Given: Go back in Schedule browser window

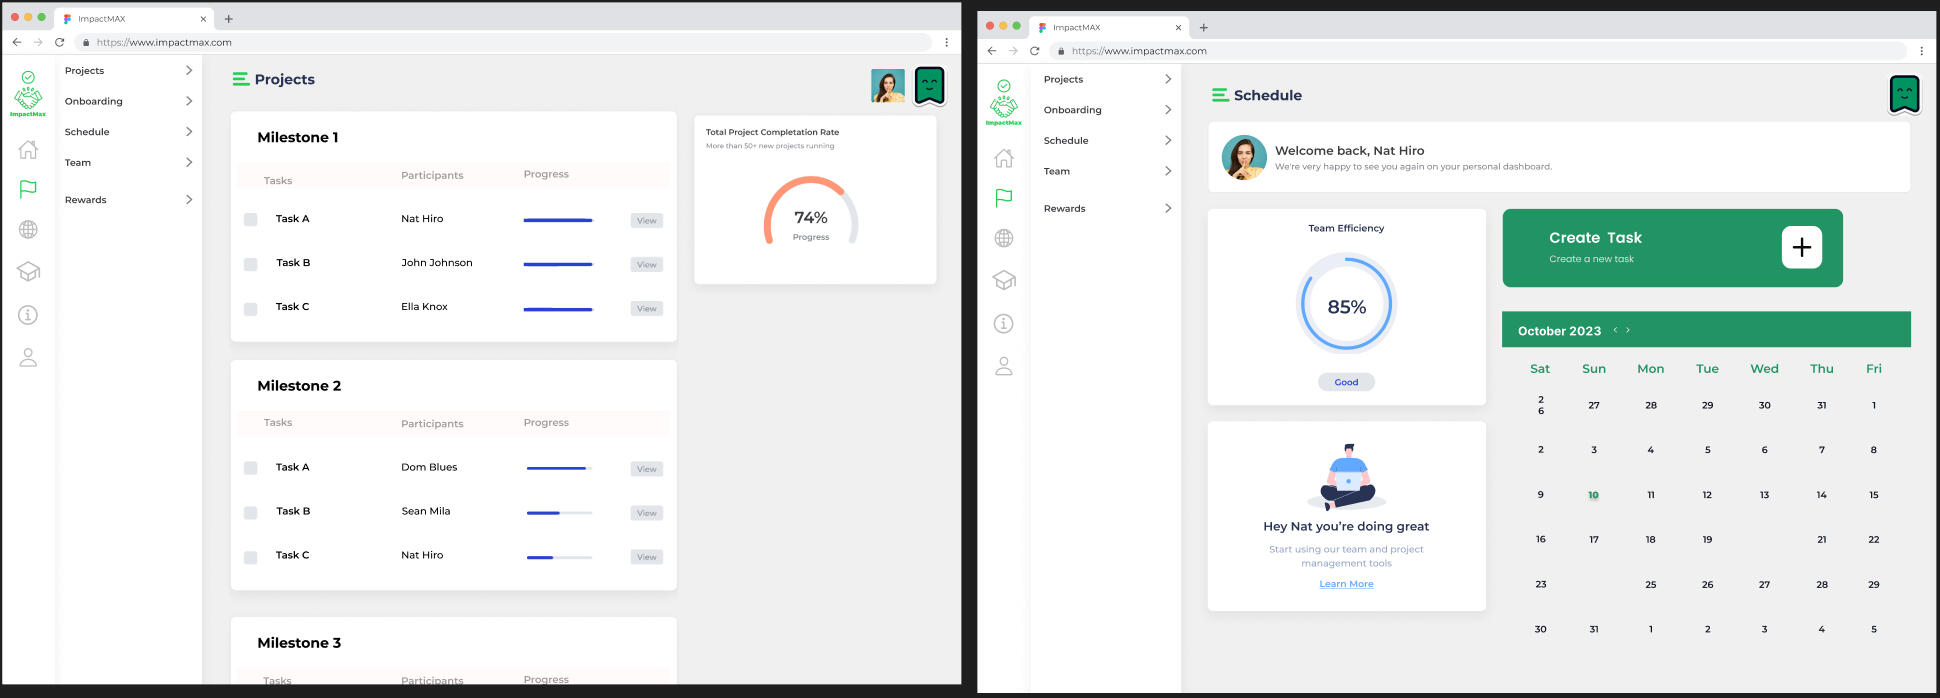Looking at the screenshot, I should [992, 51].
